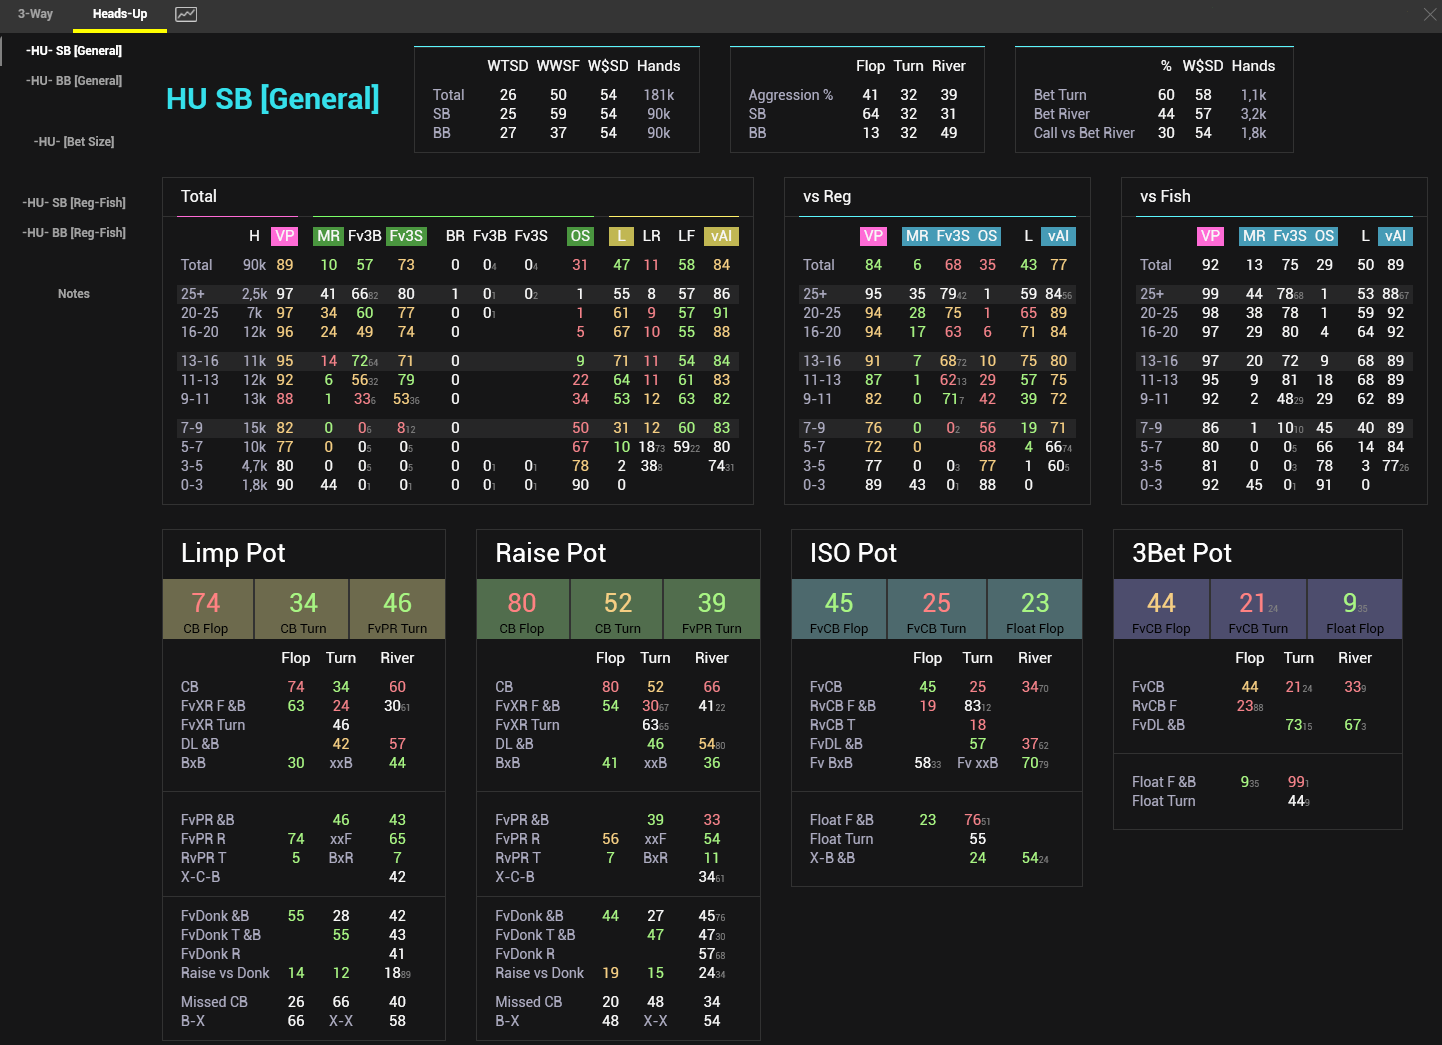Open -HU- SB [General] section
The width and height of the screenshot is (1442, 1045).
pos(74,51)
